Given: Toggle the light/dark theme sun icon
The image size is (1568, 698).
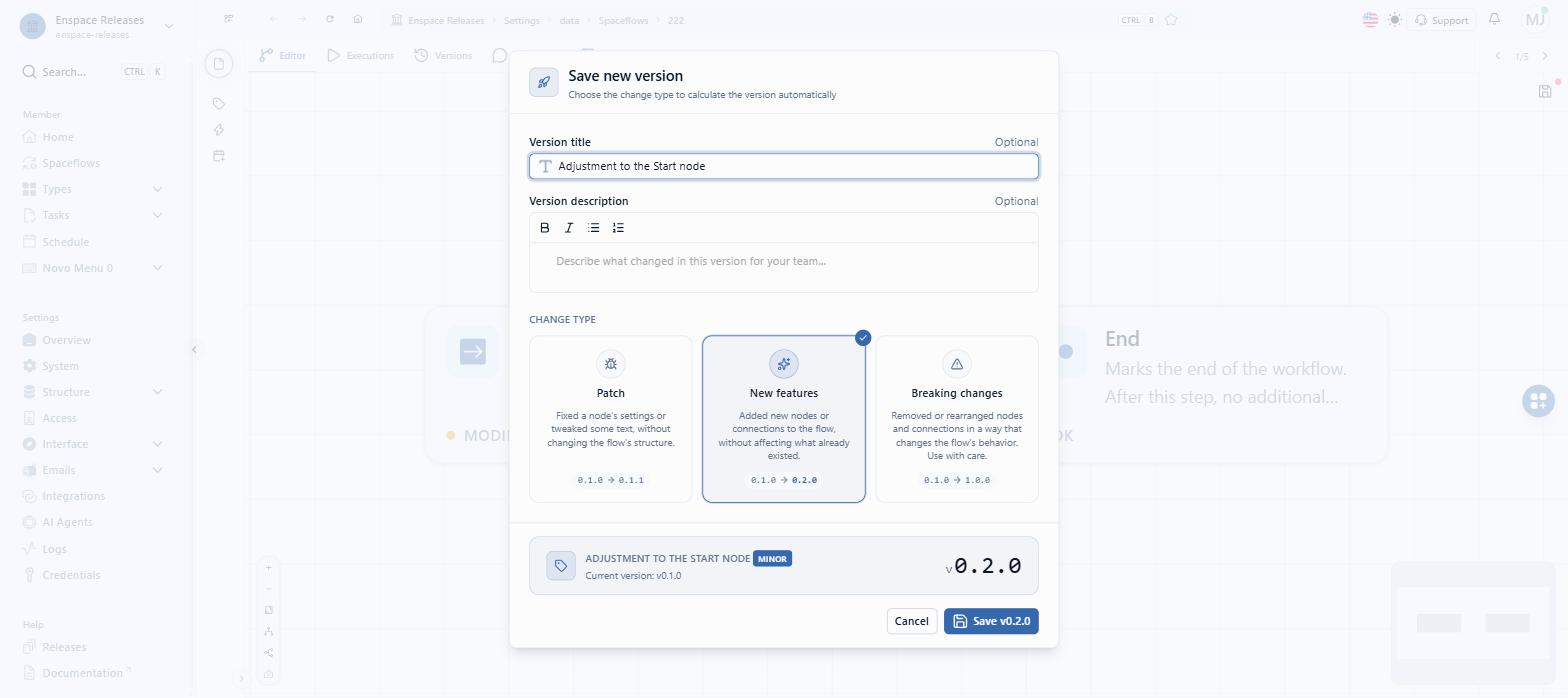Looking at the screenshot, I should click(1395, 19).
